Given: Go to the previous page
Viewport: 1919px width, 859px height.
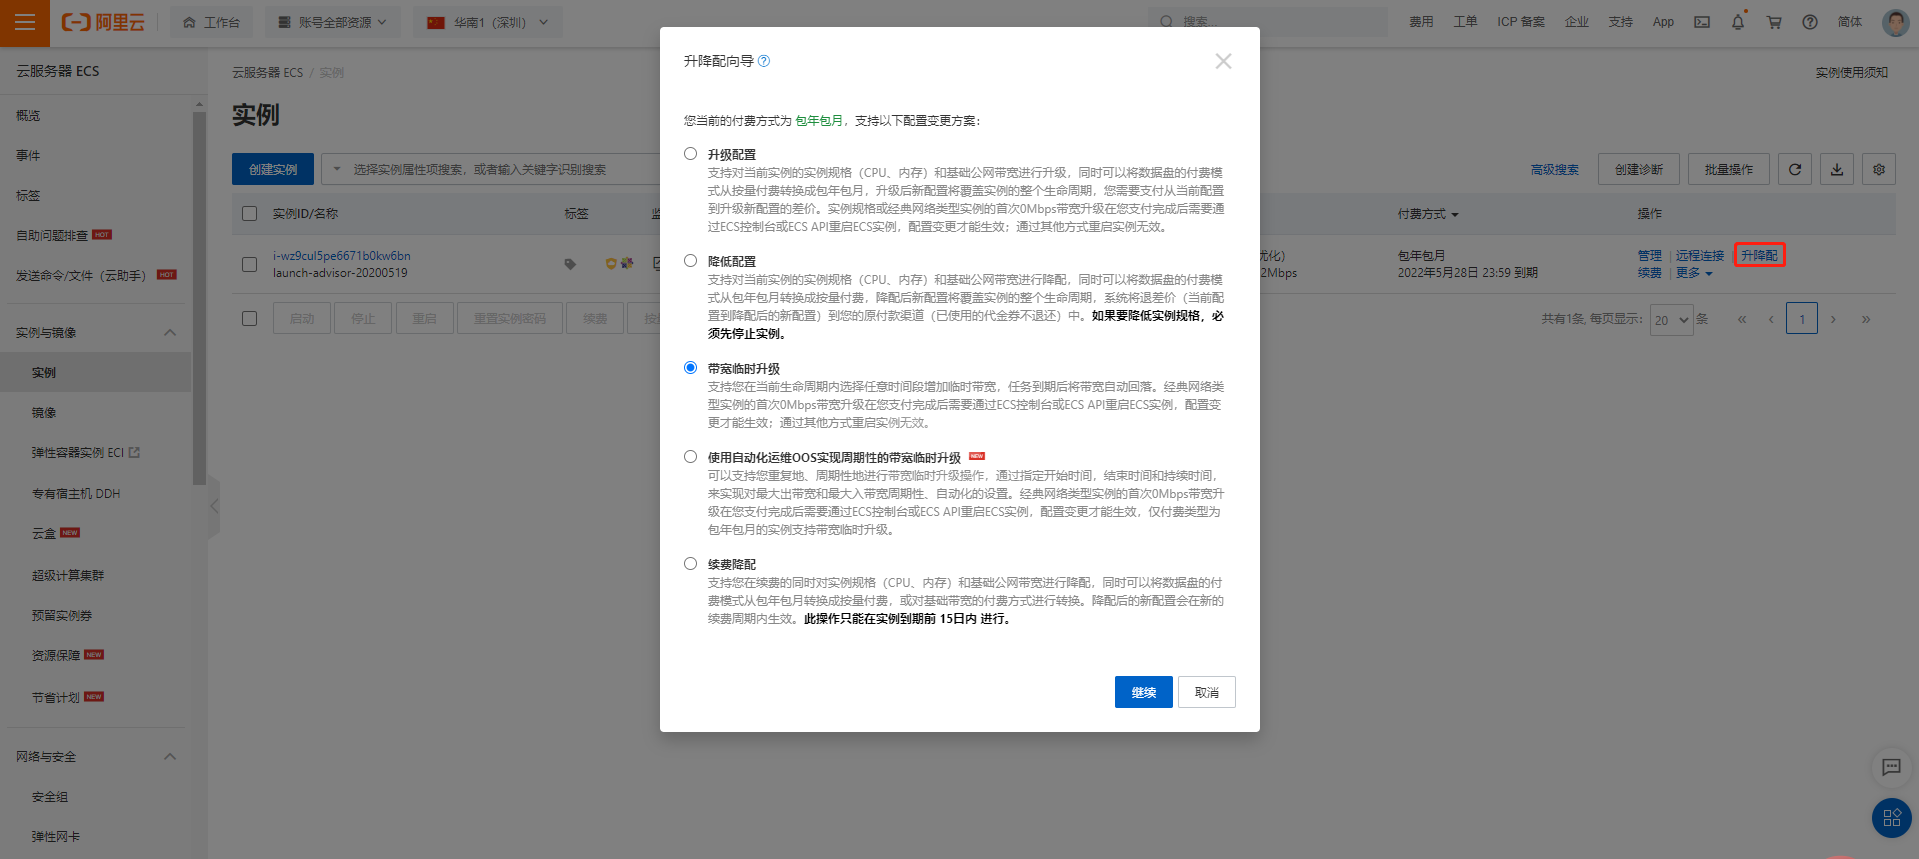Looking at the screenshot, I should tap(1771, 319).
